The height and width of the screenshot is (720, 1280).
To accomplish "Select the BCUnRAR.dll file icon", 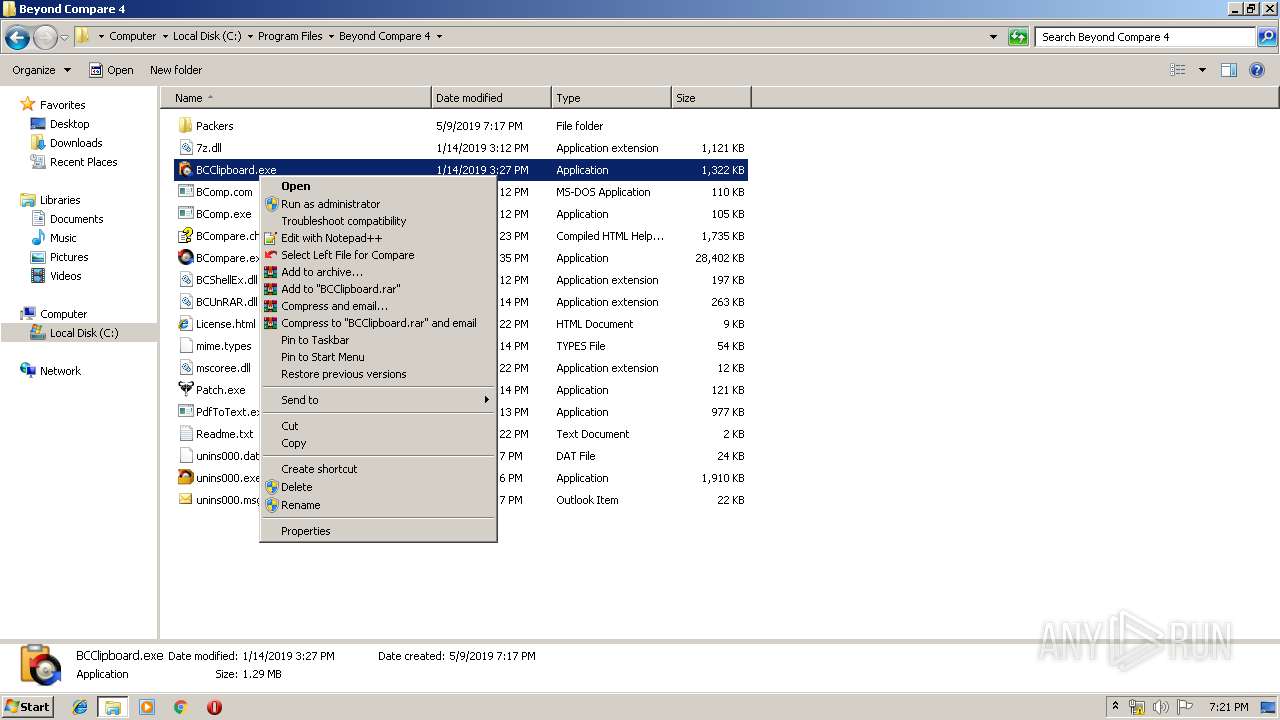I will pyautogui.click(x=185, y=302).
